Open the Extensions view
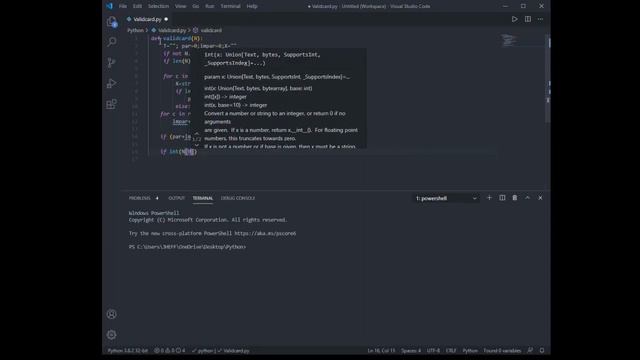Viewport: 640px width, 360px height. click(111, 104)
